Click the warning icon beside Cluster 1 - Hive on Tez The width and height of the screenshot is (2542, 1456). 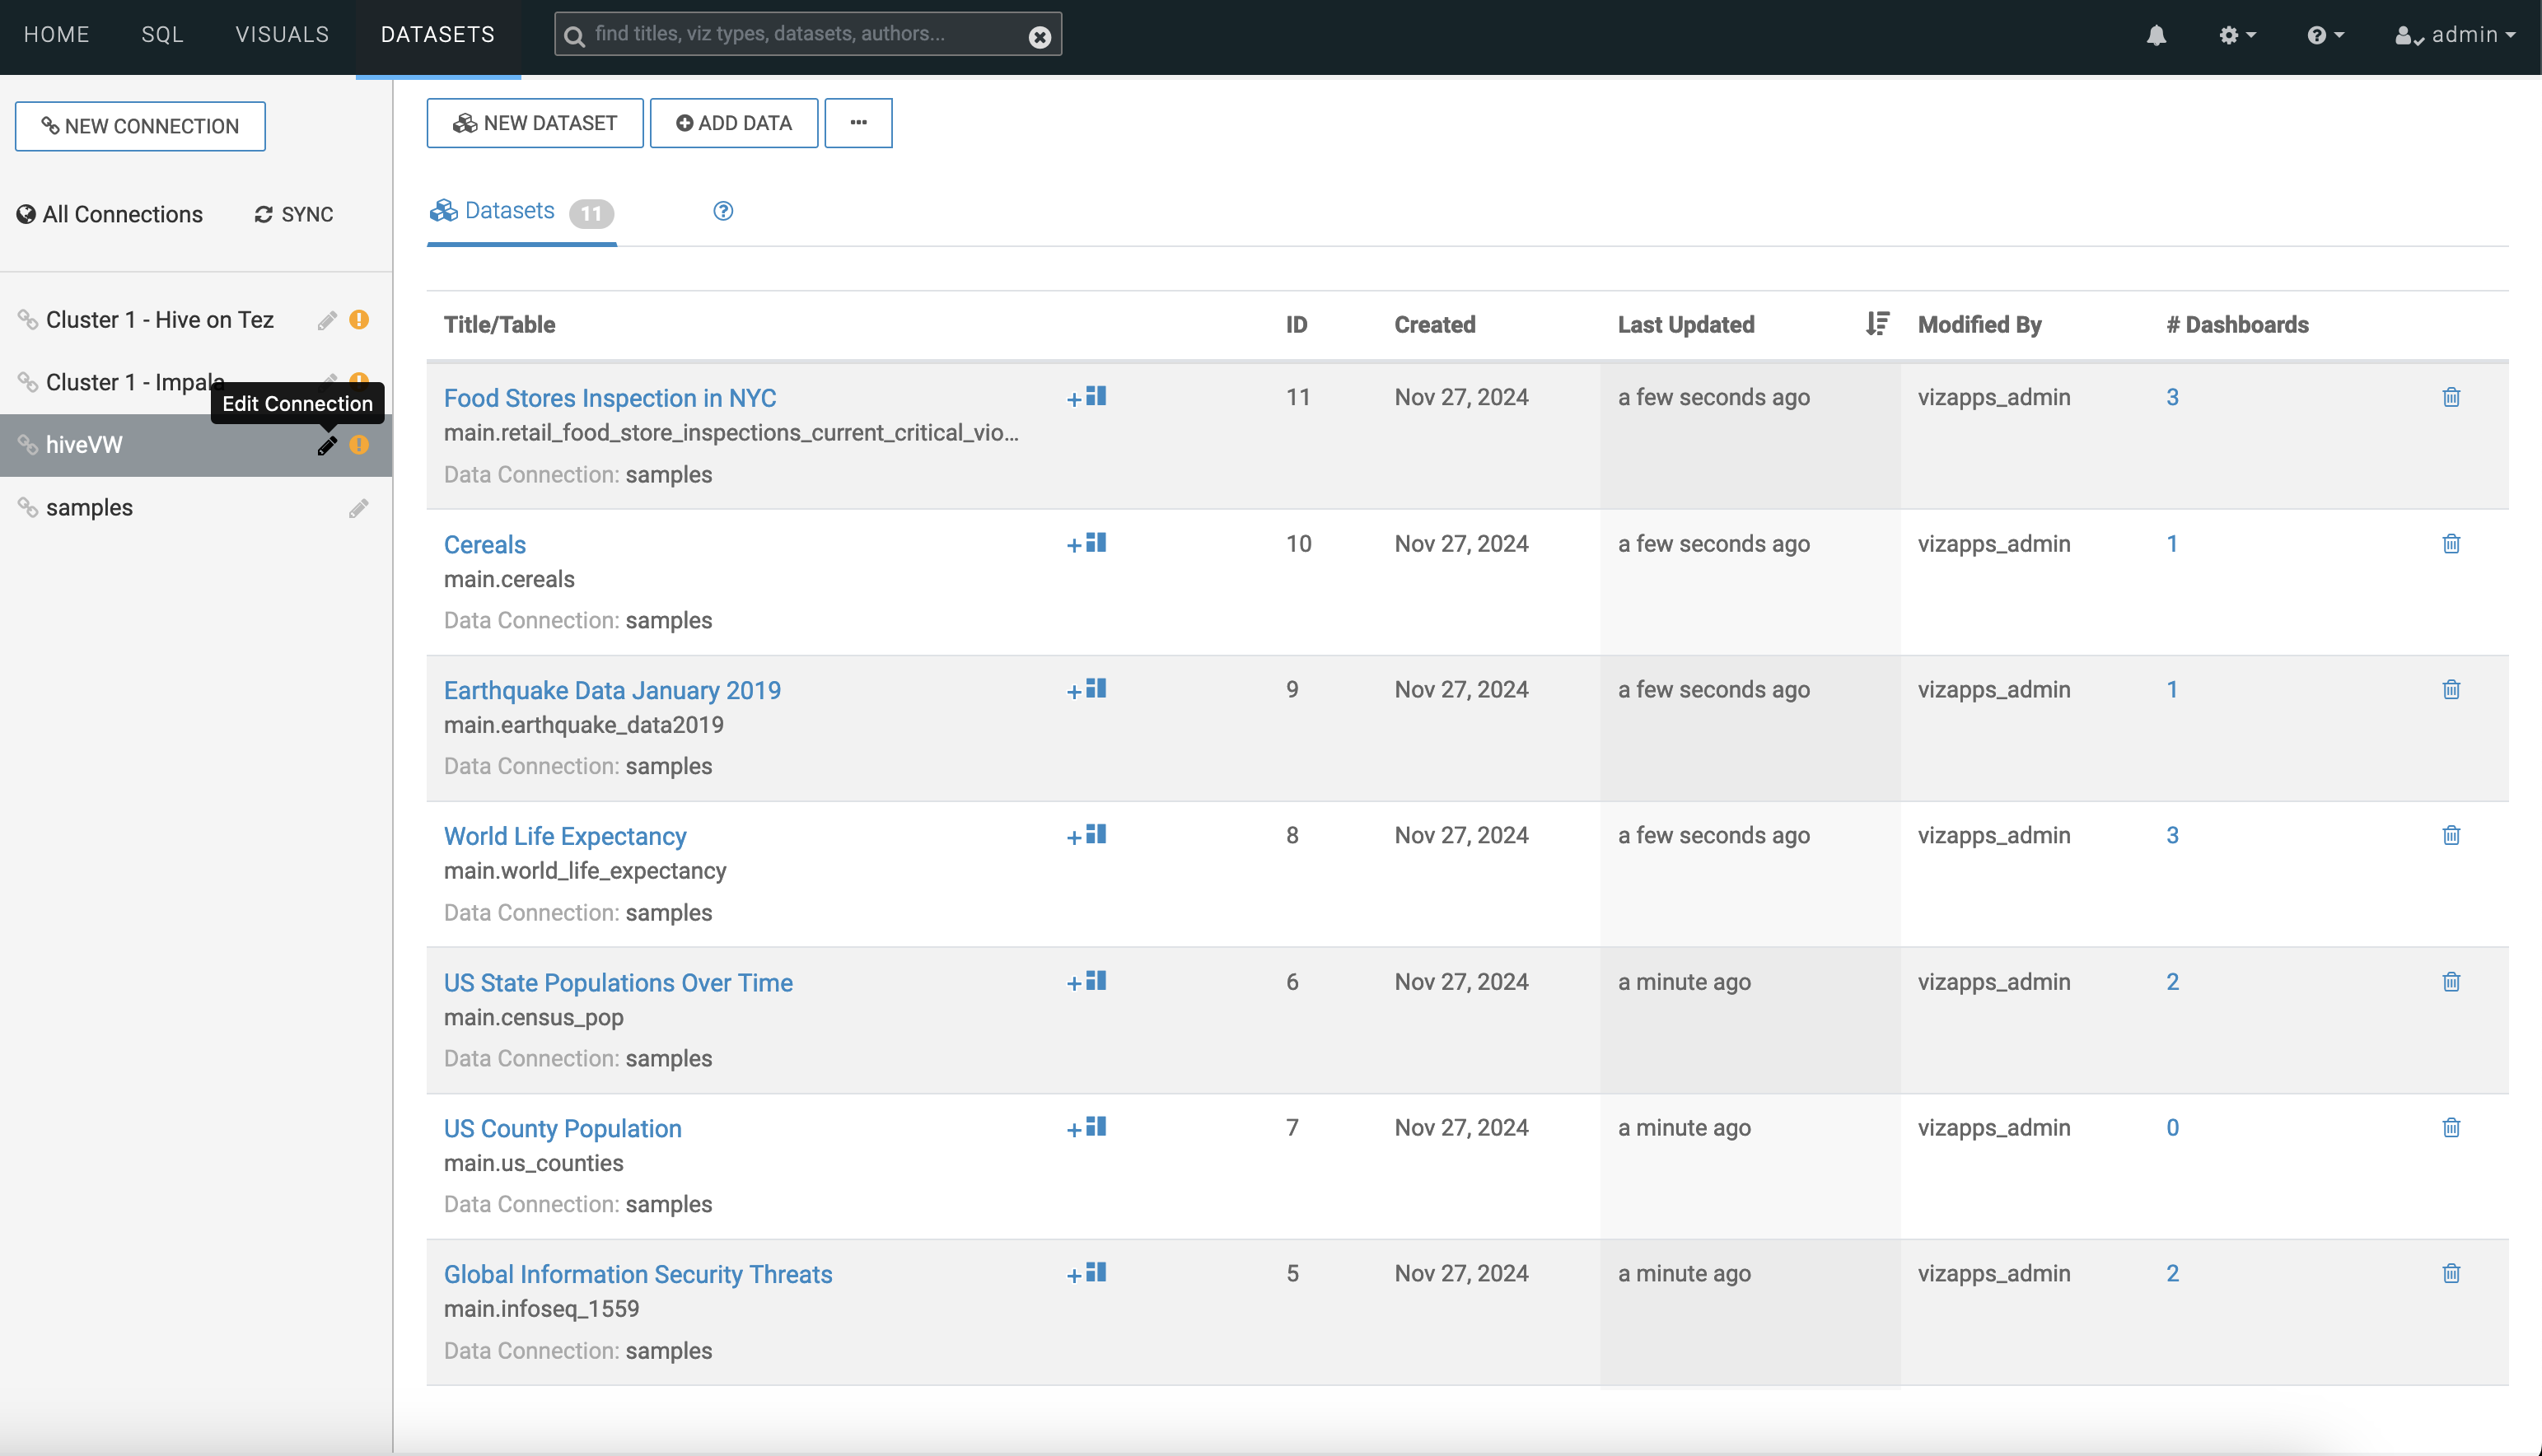coord(359,320)
